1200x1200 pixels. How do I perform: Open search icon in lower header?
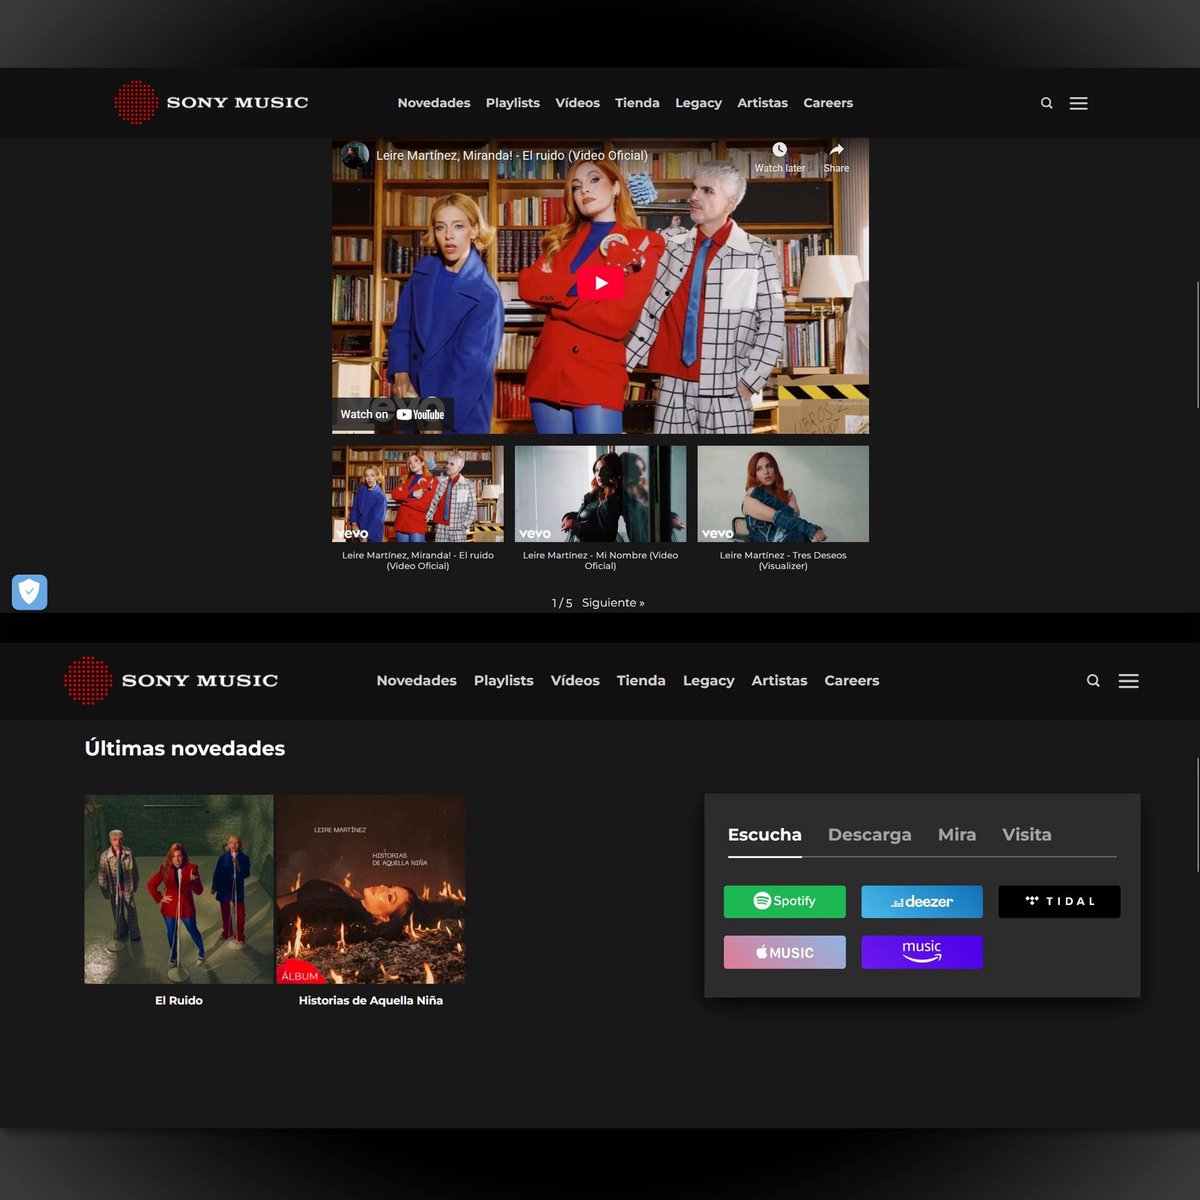click(x=1093, y=681)
